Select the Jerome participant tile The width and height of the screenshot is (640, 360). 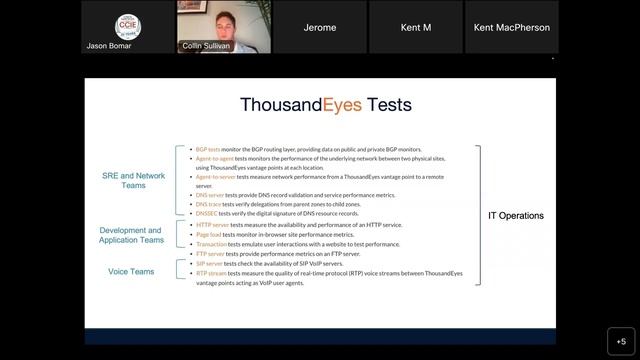(x=320, y=27)
